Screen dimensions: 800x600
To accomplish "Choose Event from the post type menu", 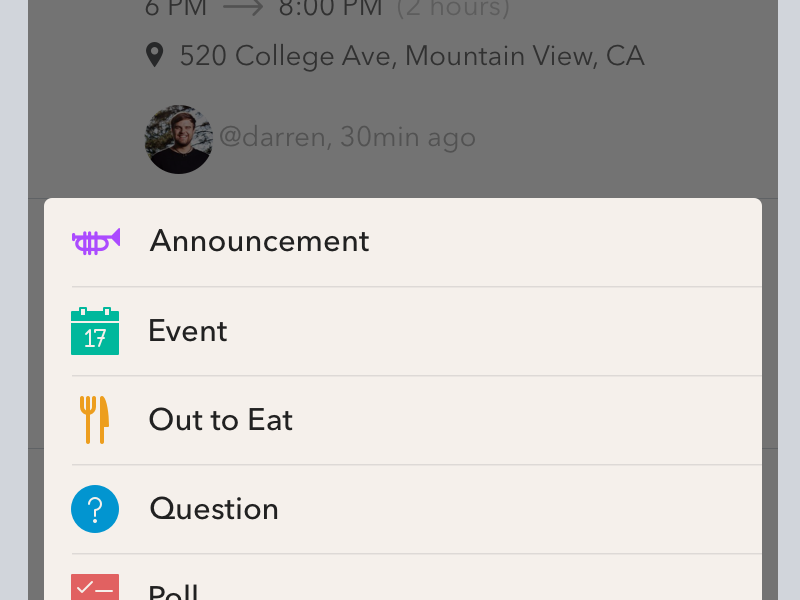I will (187, 330).
